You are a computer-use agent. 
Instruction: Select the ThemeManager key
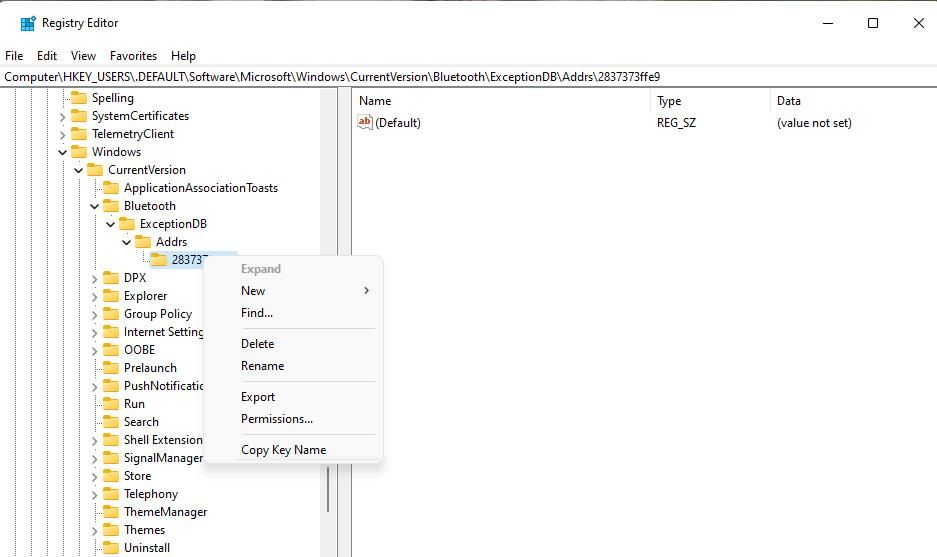[x=166, y=512]
